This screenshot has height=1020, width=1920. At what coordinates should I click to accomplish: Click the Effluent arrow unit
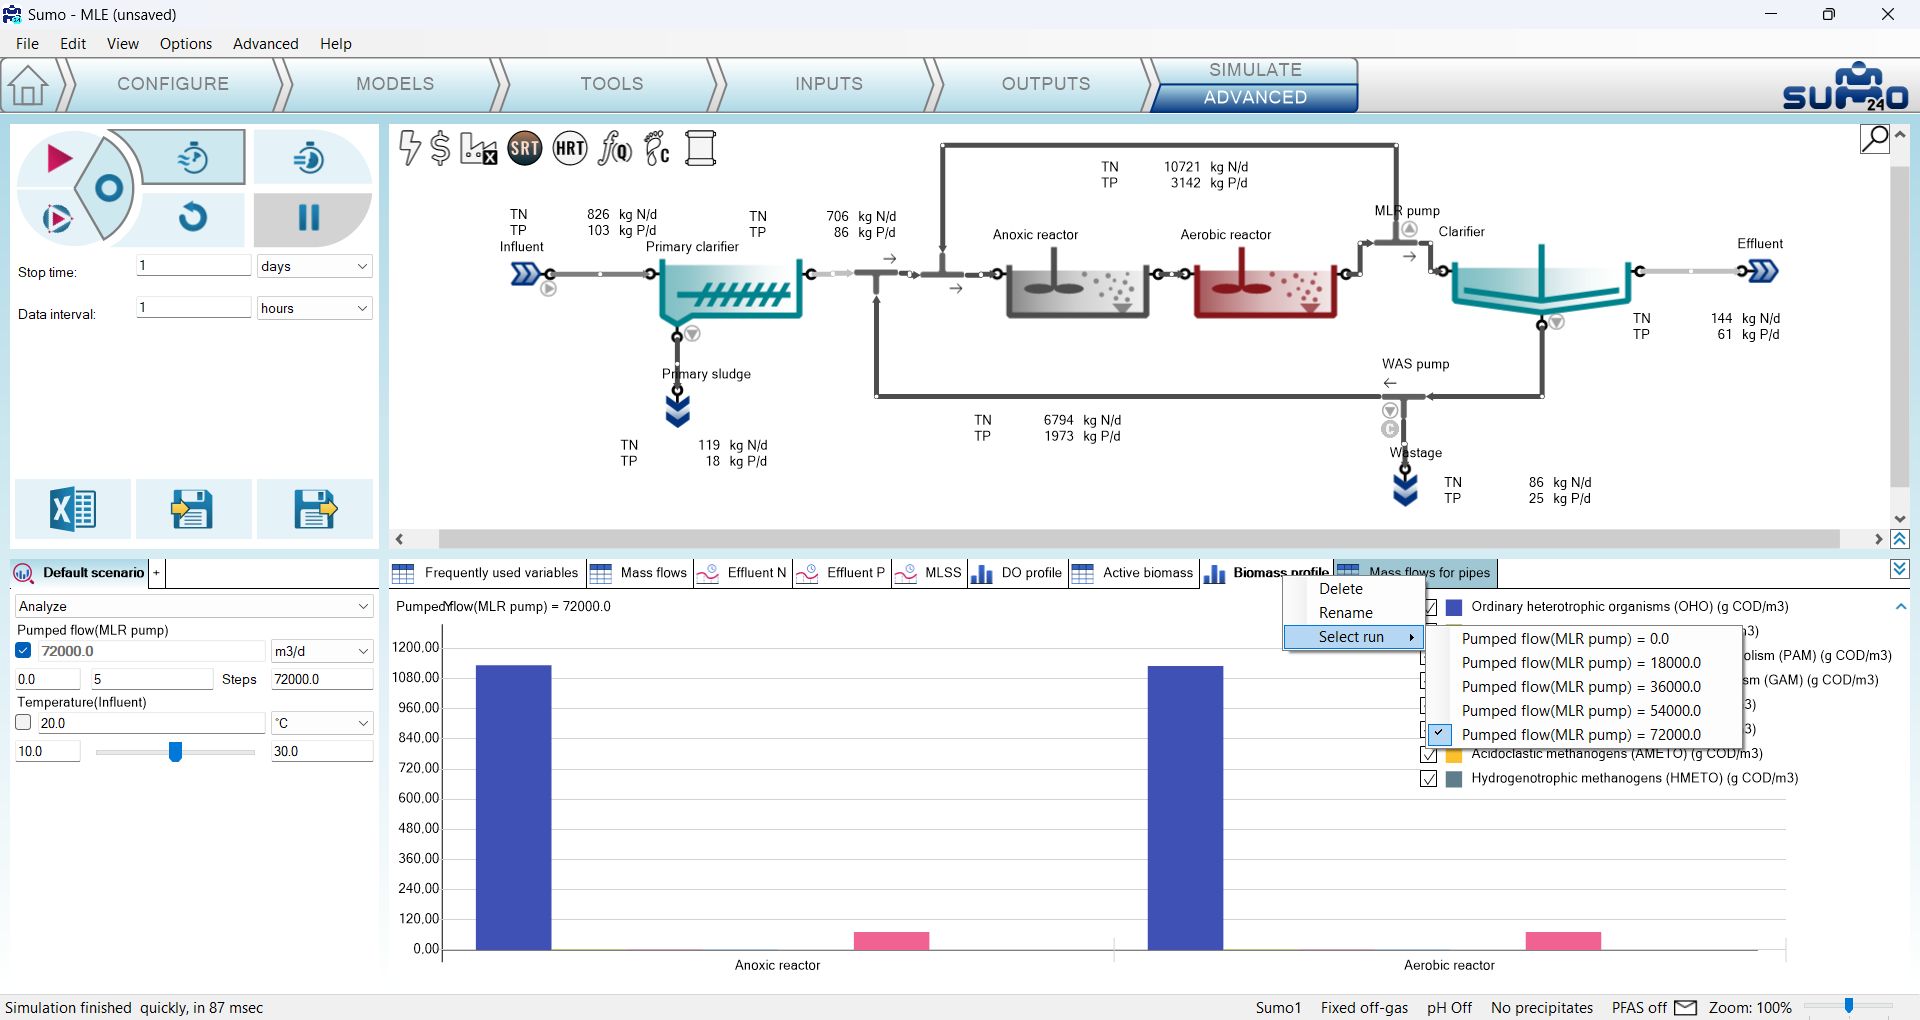1762,271
